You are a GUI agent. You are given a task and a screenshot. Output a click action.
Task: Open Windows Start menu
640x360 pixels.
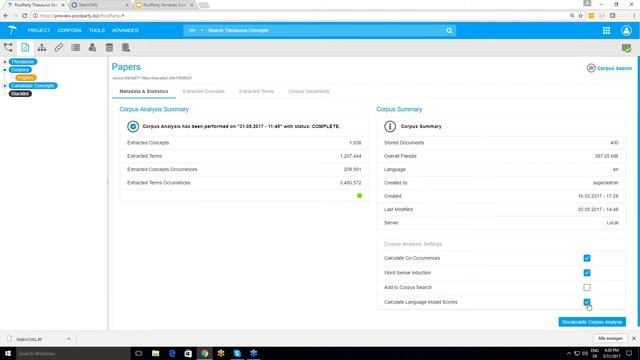click(x=8, y=353)
